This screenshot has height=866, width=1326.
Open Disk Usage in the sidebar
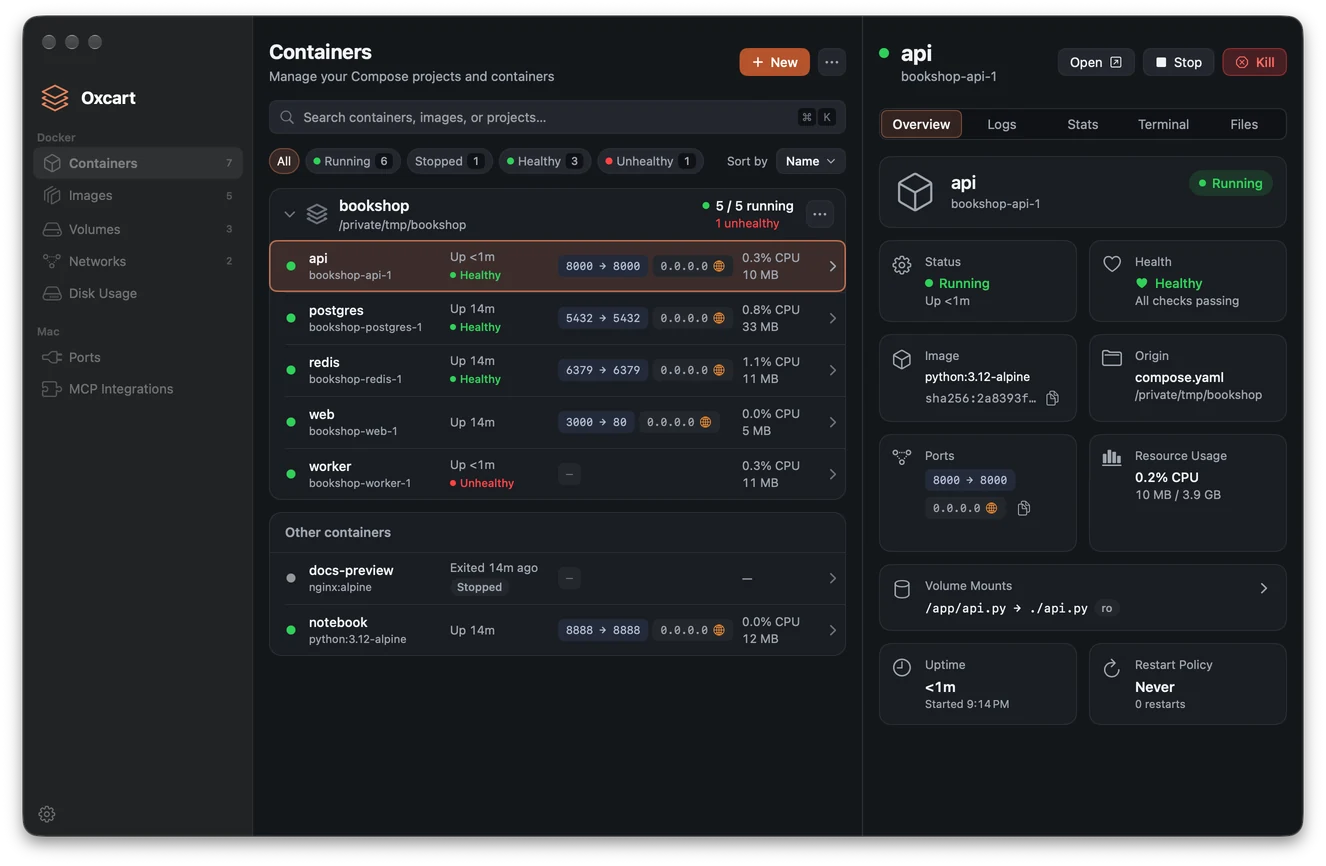pos(138,293)
